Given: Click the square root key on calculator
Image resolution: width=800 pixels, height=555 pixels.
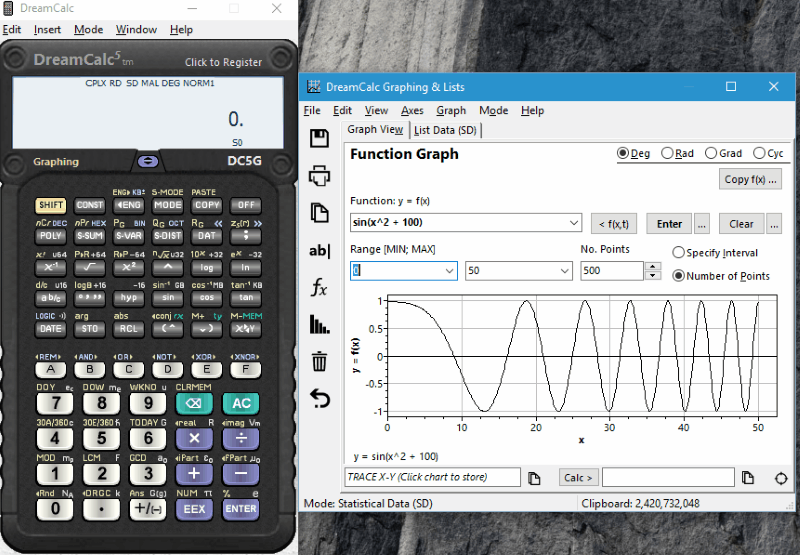Looking at the screenshot, I should pyautogui.click(x=90, y=267).
